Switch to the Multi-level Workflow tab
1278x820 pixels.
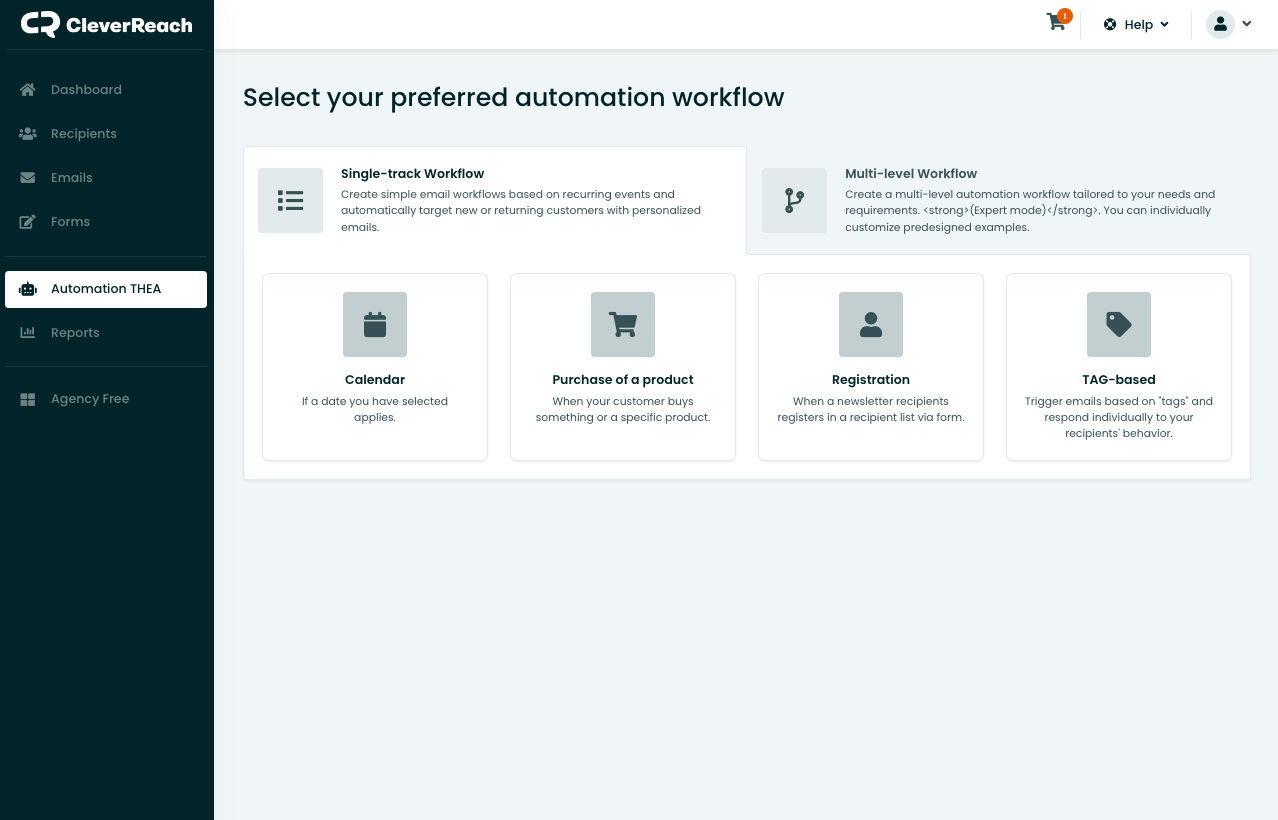997,200
